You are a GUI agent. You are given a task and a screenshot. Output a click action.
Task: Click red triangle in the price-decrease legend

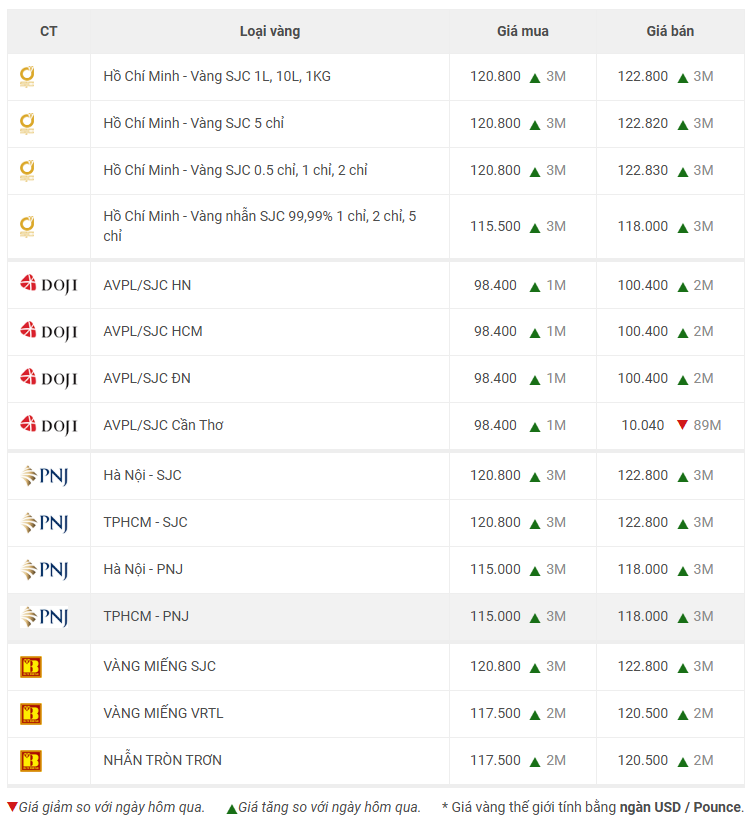coord(12,807)
